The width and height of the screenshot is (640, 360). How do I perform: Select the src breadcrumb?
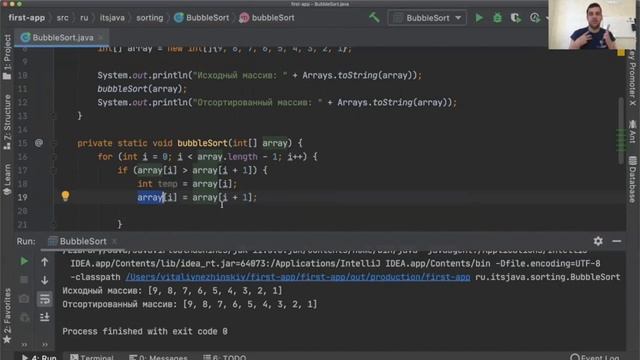click(62, 18)
